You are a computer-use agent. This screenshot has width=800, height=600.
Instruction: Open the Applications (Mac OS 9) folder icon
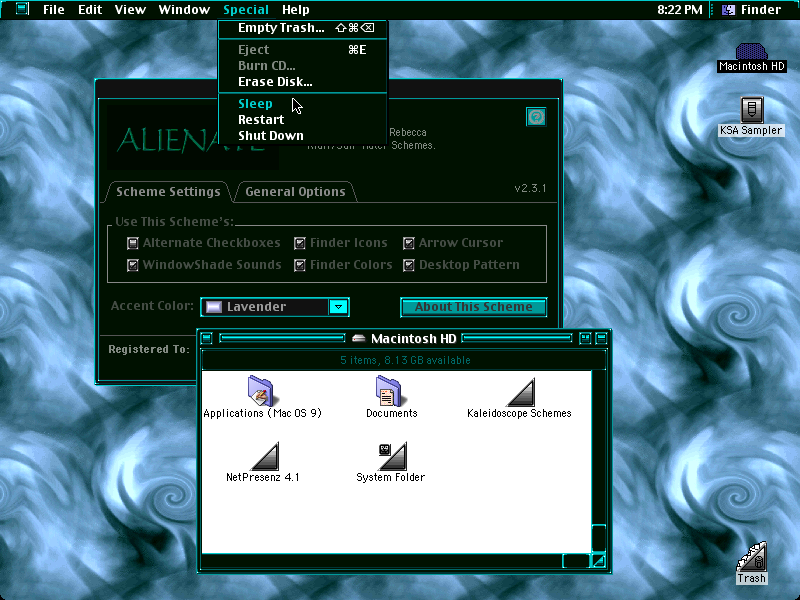pyautogui.click(x=261, y=391)
